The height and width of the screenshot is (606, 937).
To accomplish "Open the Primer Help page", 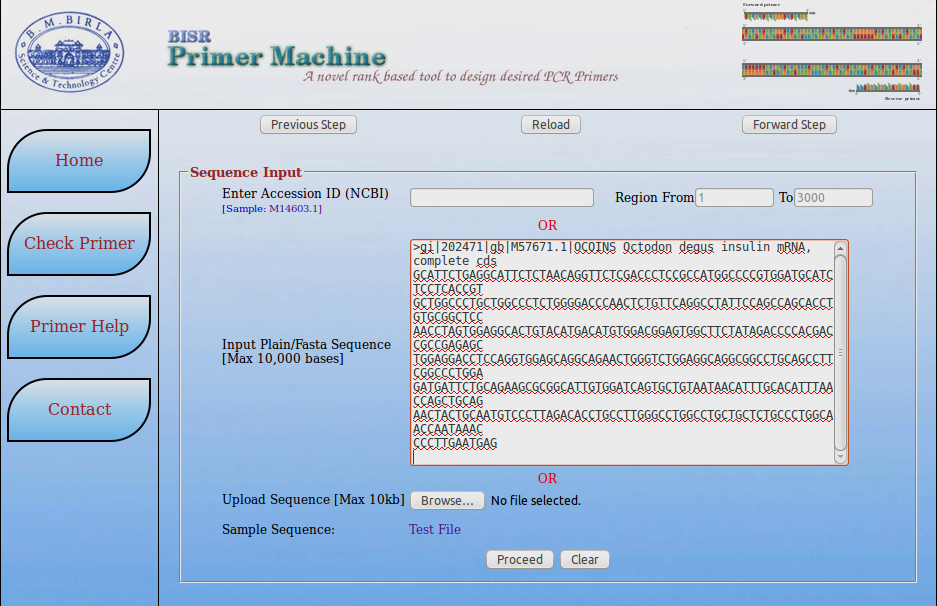I will [x=79, y=326].
